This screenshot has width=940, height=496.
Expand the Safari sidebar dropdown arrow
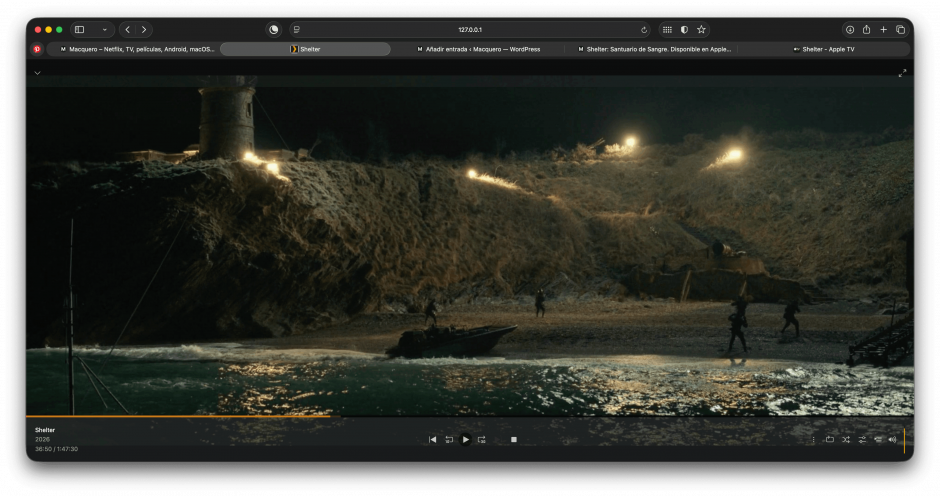pos(104,30)
